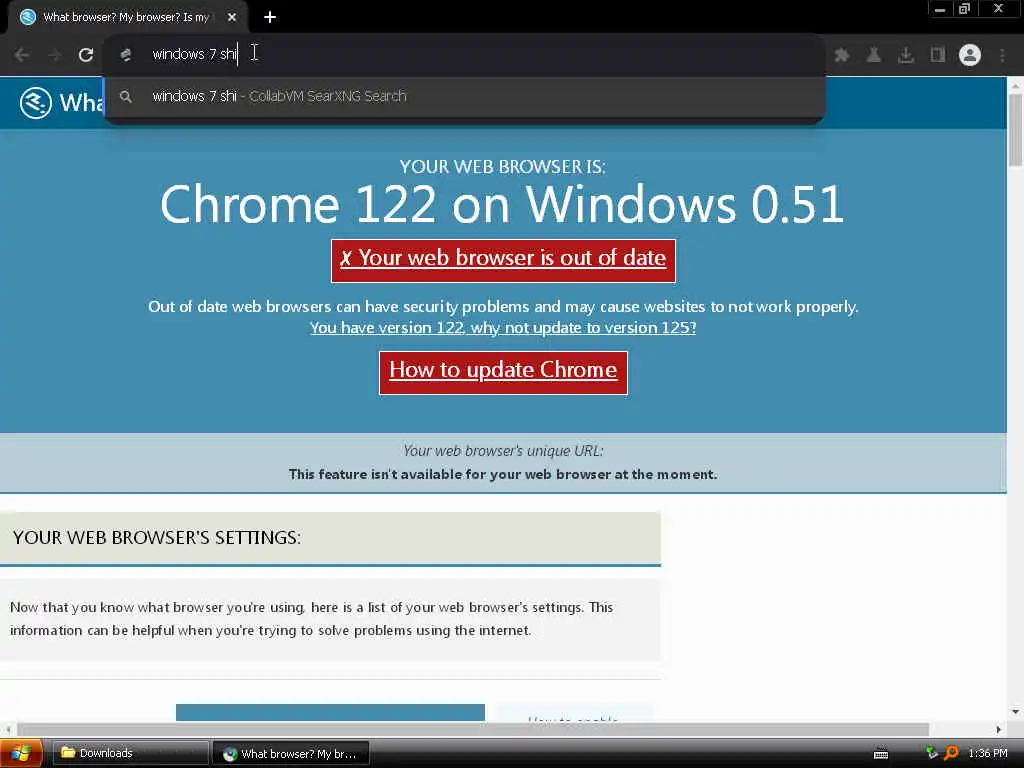This screenshot has width=1024, height=768.
Task: Click the network tray icon
Action: (x=932, y=753)
